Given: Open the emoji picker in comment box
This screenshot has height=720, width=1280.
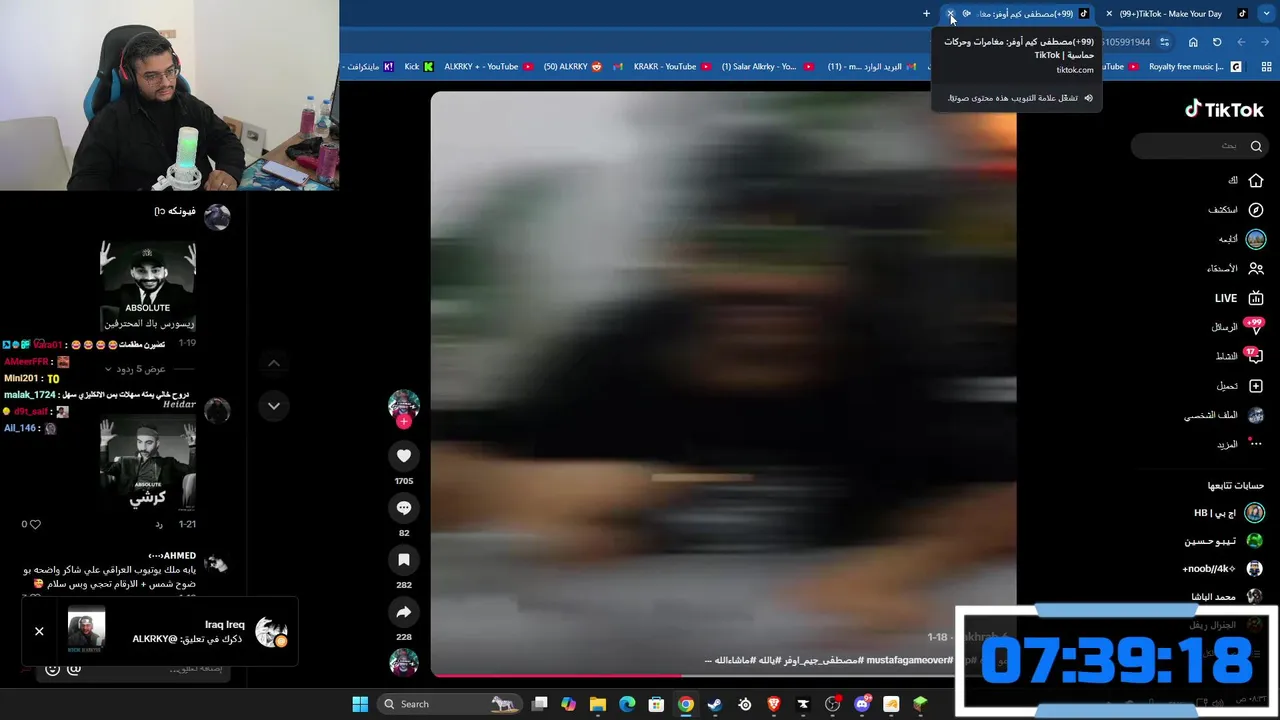Looking at the screenshot, I should pos(52,669).
